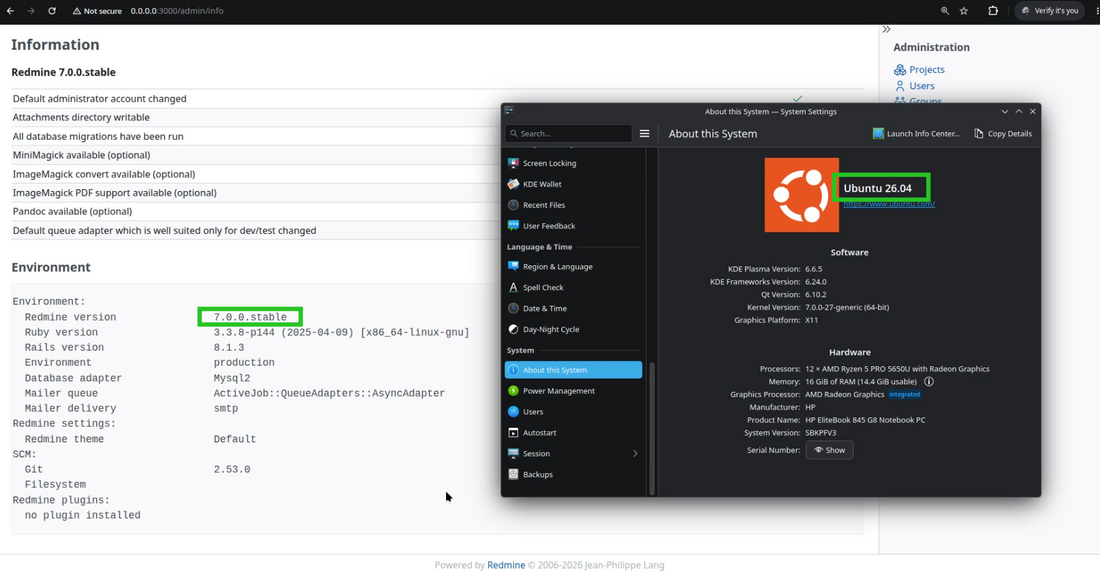This screenshot has width=1100, height=571.
Task: Click the browser forward arrow
Action: [x=30, y=11]
